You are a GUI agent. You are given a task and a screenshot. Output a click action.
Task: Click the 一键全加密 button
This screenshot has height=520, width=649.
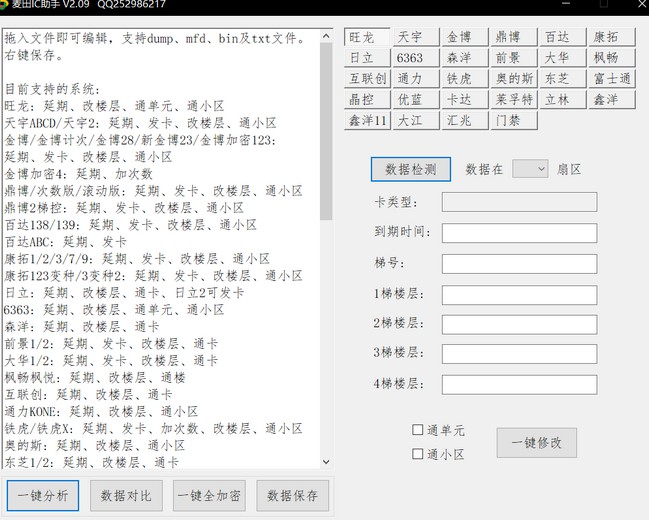tap(209, 496)
